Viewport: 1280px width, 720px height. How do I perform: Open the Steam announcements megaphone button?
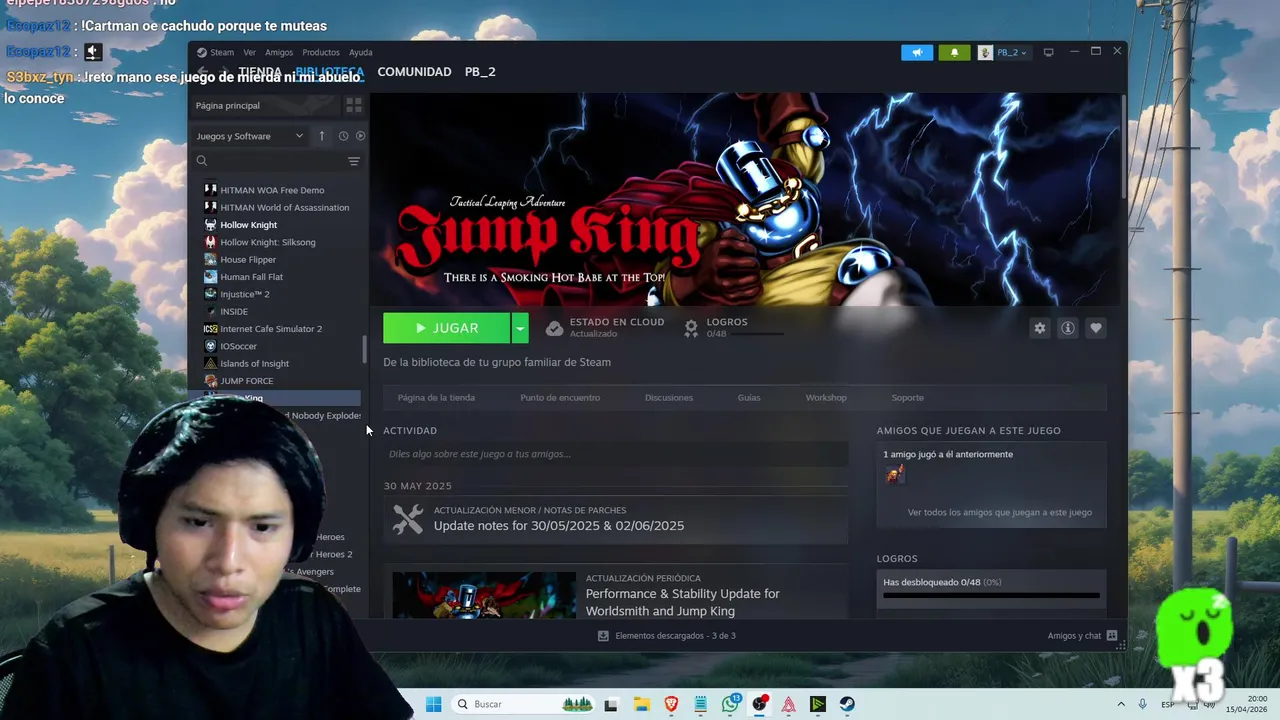click(x=917, y=52)
